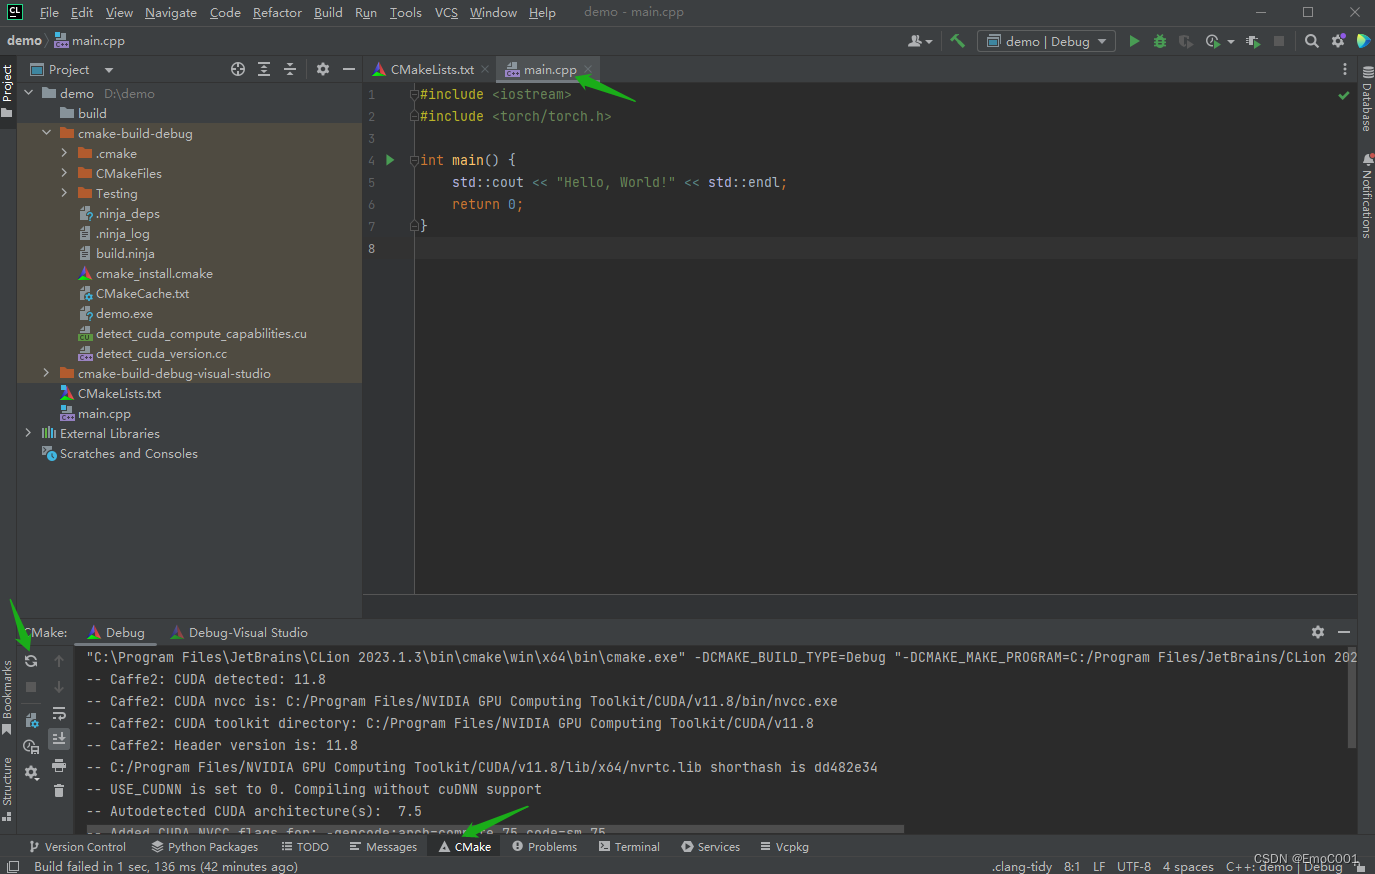Open IDE settings gear in top toolbar
Viewport: 1375px width, 874px height.
(1338, 41)
